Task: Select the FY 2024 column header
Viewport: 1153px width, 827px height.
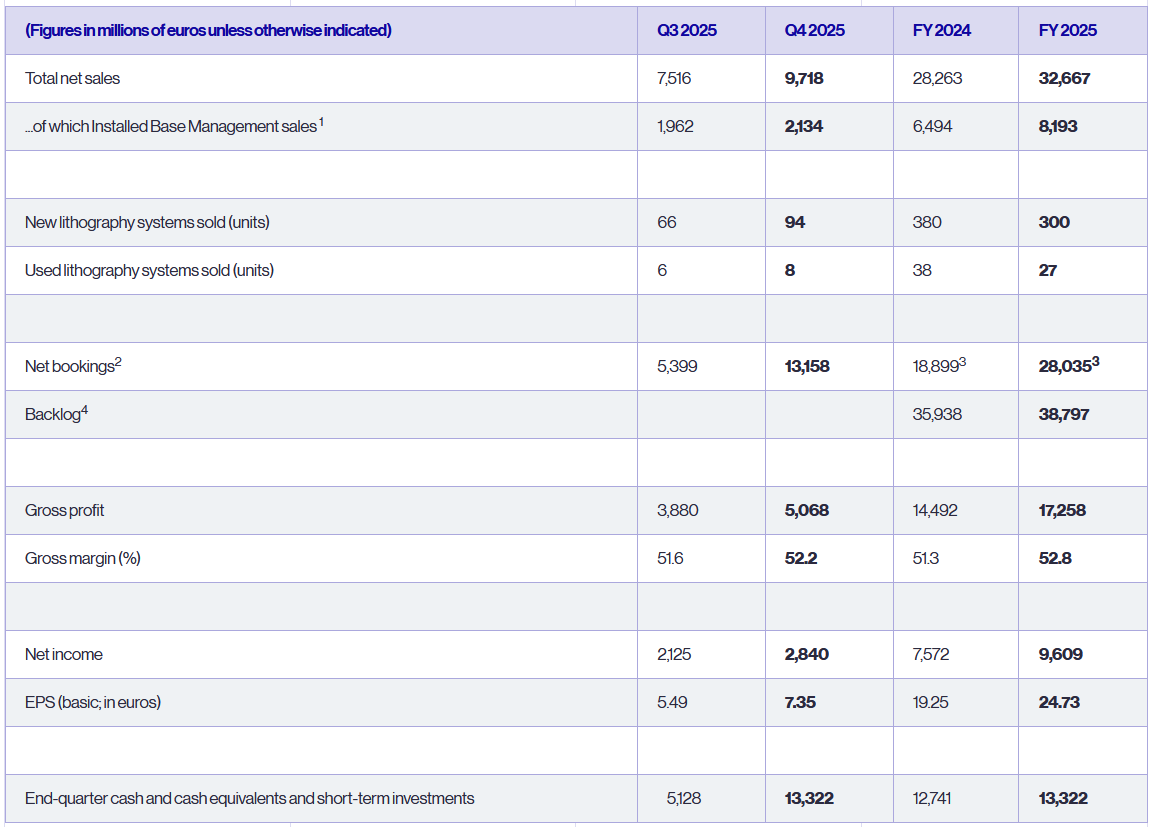Action: point(941,30)
